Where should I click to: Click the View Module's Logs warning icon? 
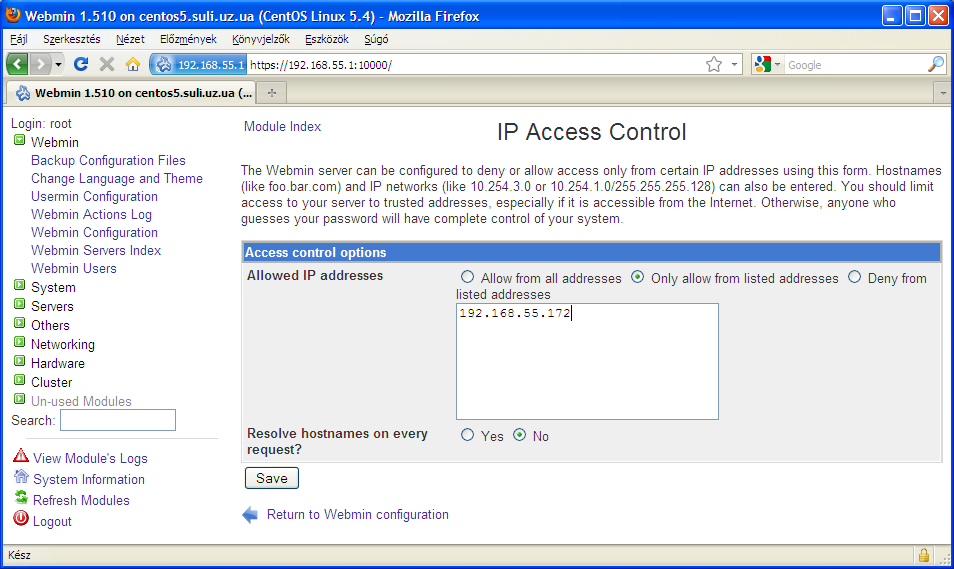coord(21,456)
